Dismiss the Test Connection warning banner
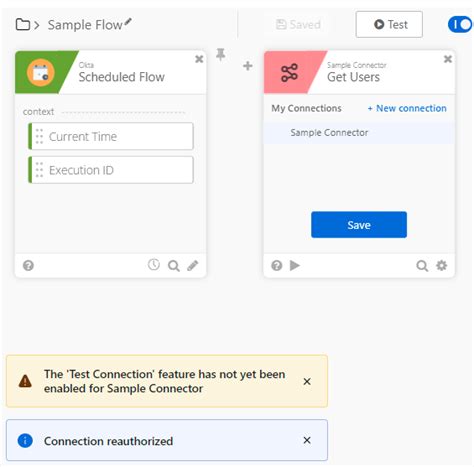This screenshot has height=467, width=474. point(307,381)
